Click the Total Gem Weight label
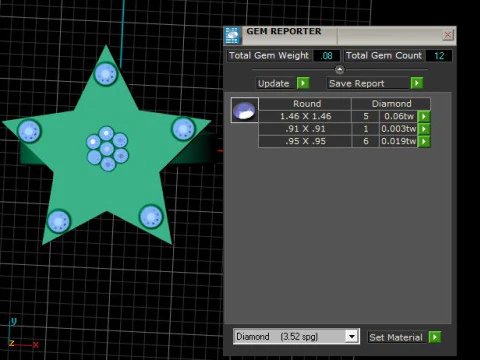The width and height of the screenshot is (480, 360). click(269, 56)
